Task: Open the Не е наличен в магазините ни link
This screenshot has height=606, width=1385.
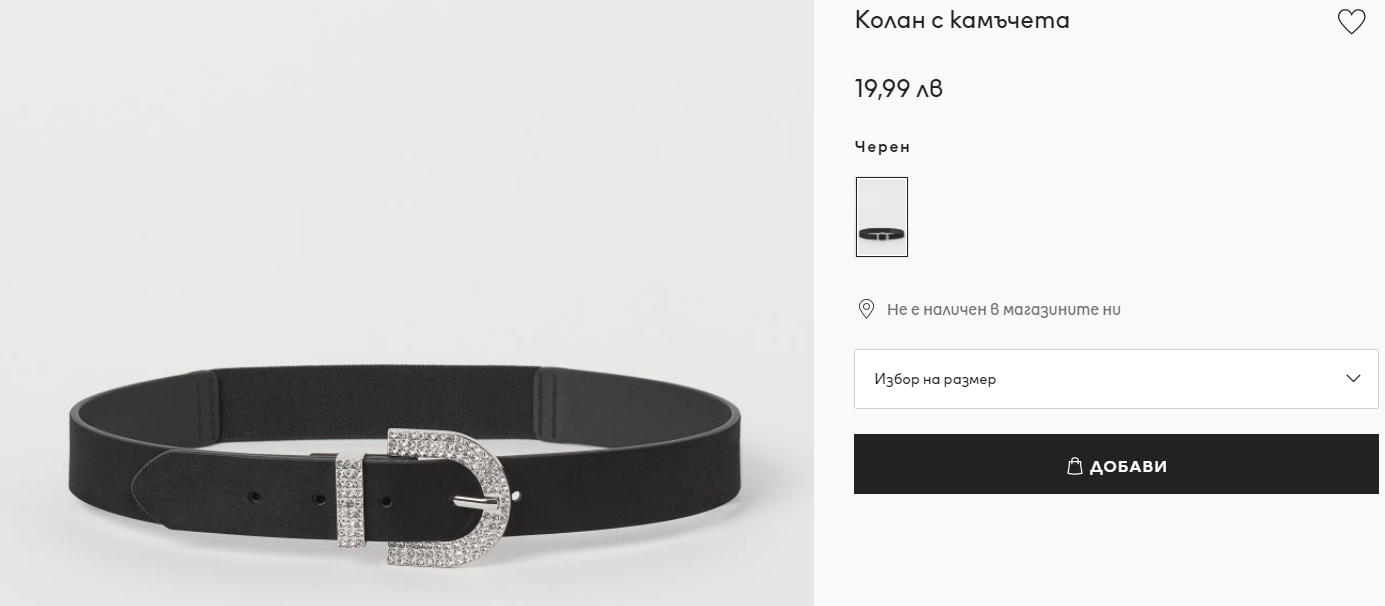Action: 1003,309
